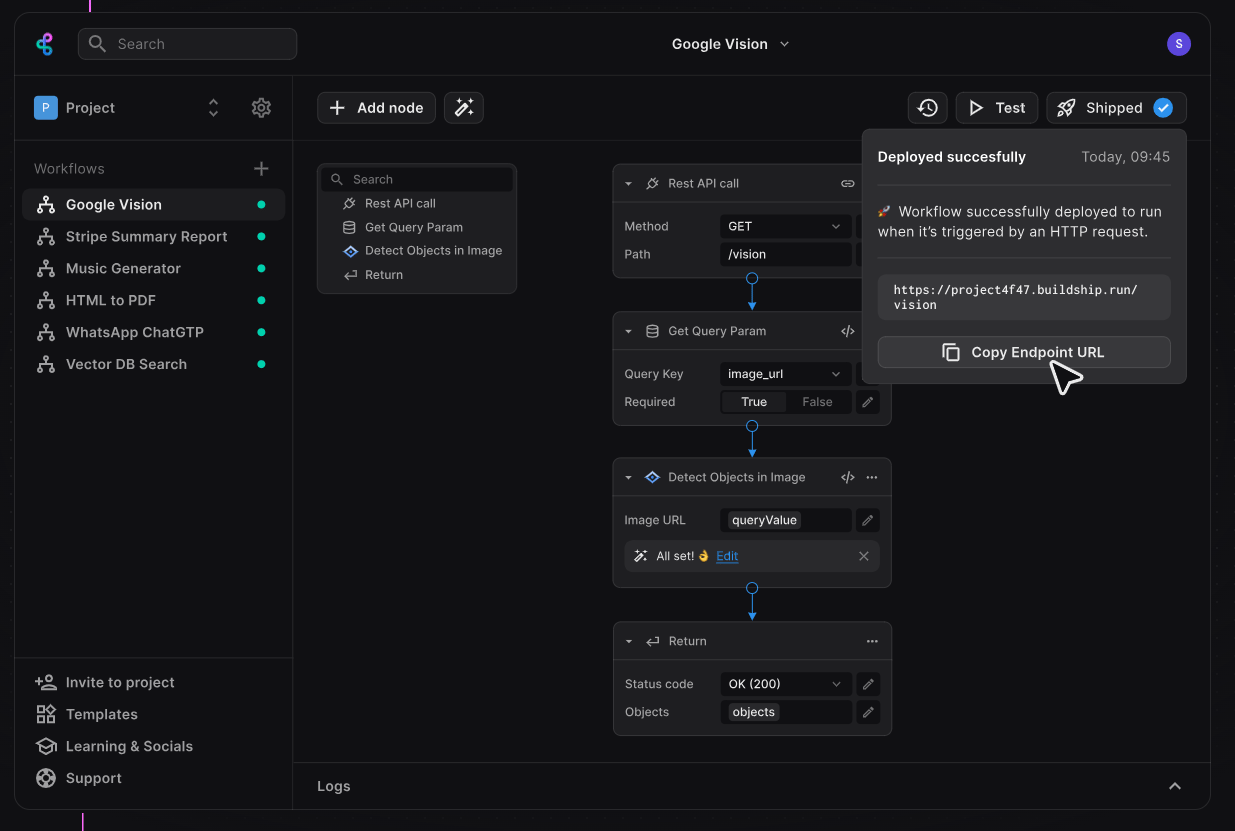The height and width of the screenshot is (831, 1235).
Task: Set Required to True
Action: click(x=754, y=402)
